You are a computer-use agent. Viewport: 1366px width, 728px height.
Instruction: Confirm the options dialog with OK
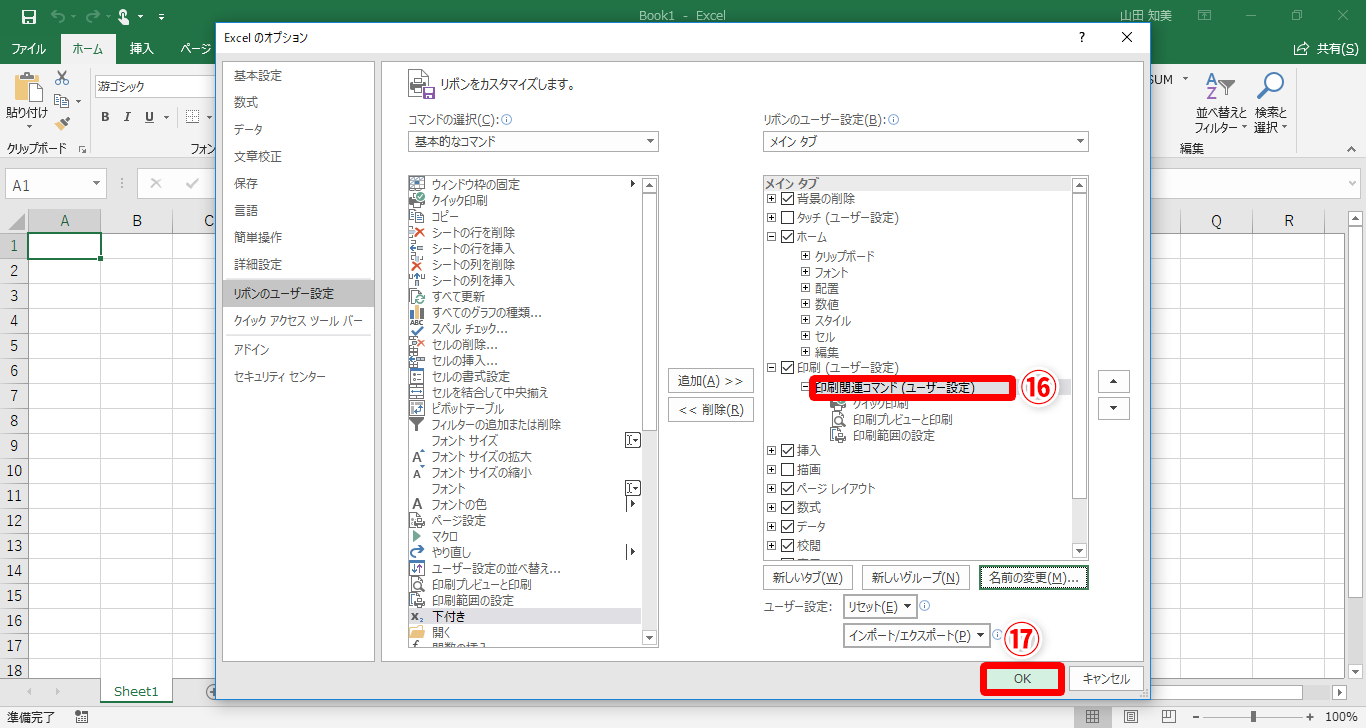(x=1021, y=678)
